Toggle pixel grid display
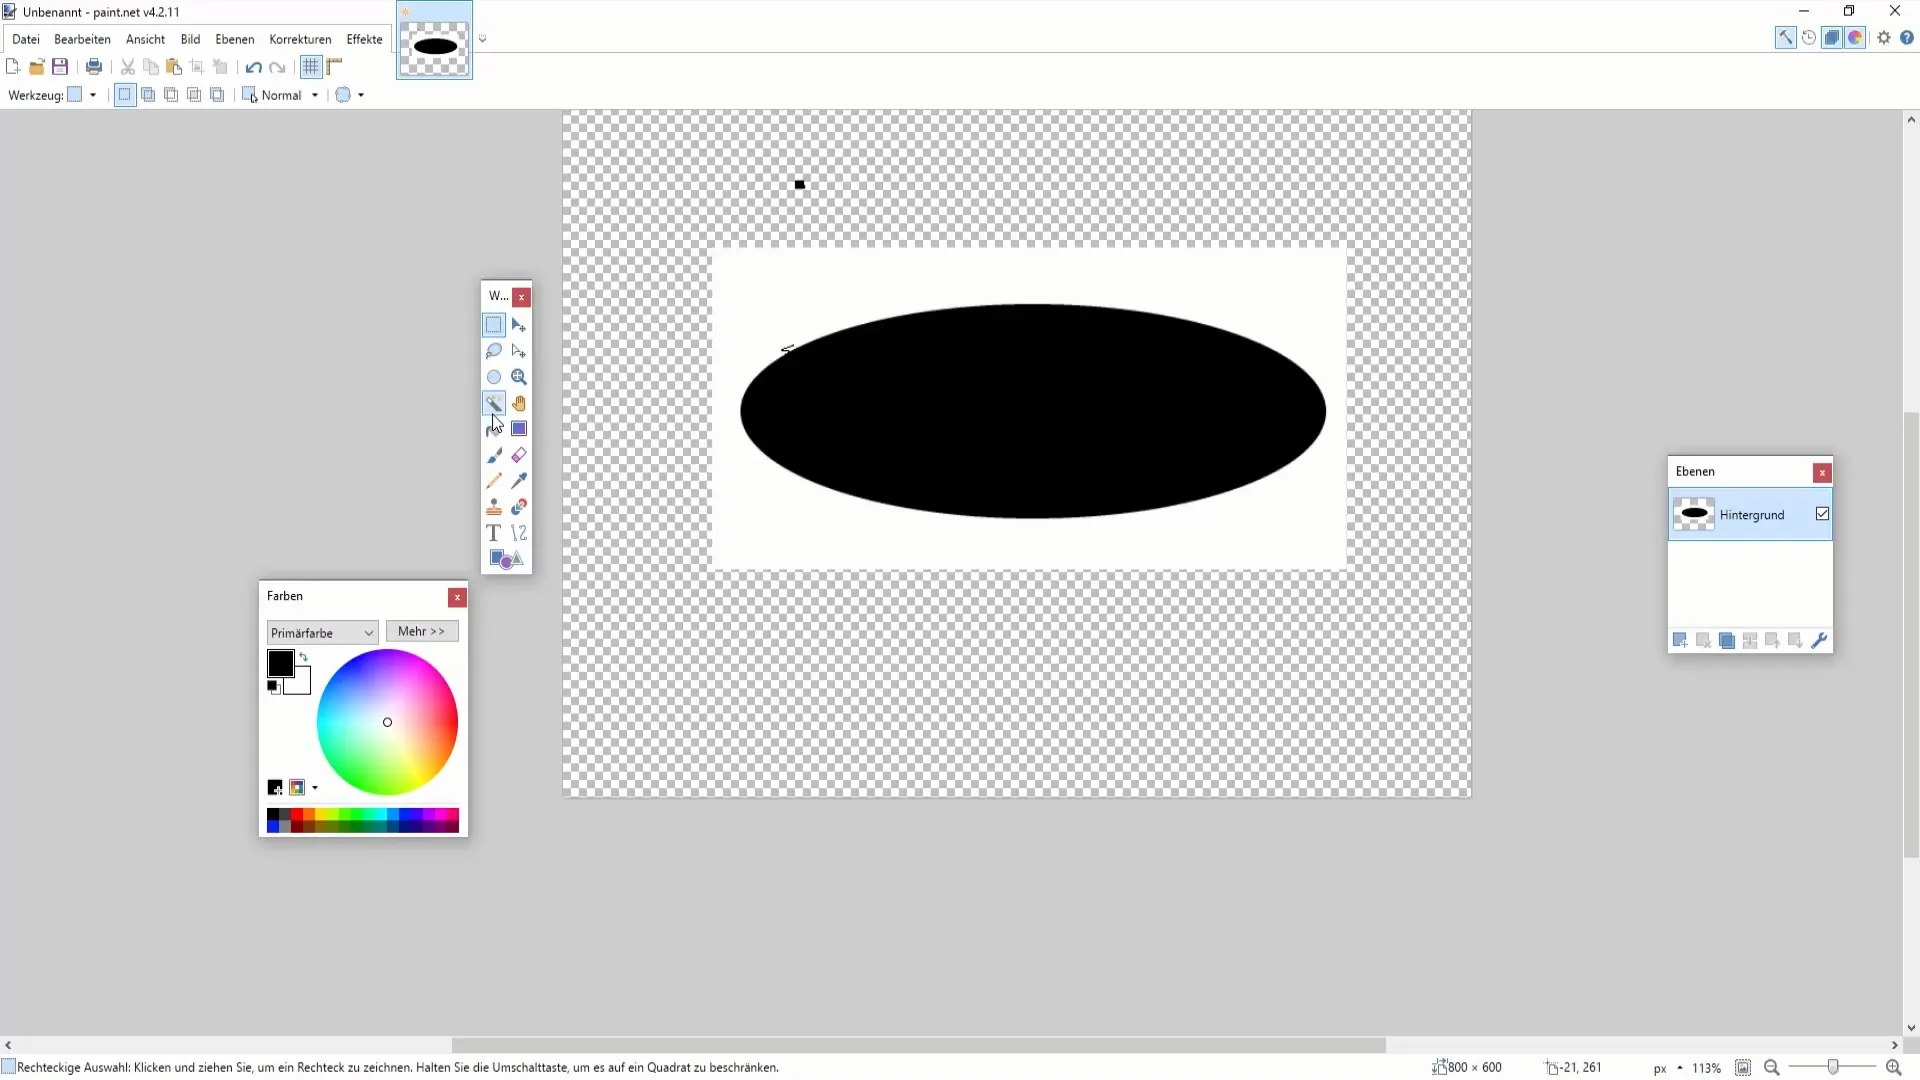The height and width of the screenshot is (1080, 1920). 311,67
